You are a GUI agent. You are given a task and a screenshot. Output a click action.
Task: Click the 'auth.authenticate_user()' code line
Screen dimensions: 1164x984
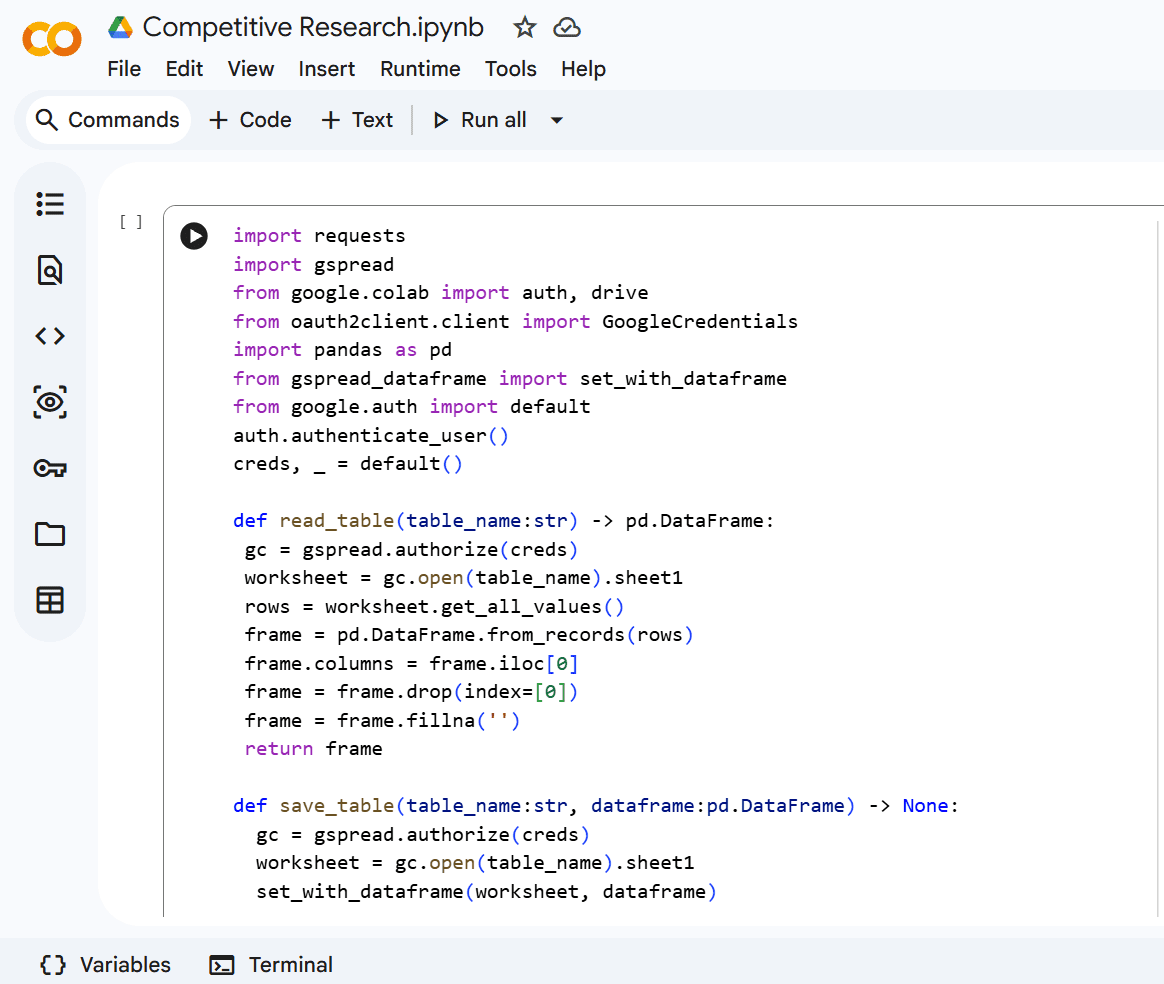pos(371,436)
